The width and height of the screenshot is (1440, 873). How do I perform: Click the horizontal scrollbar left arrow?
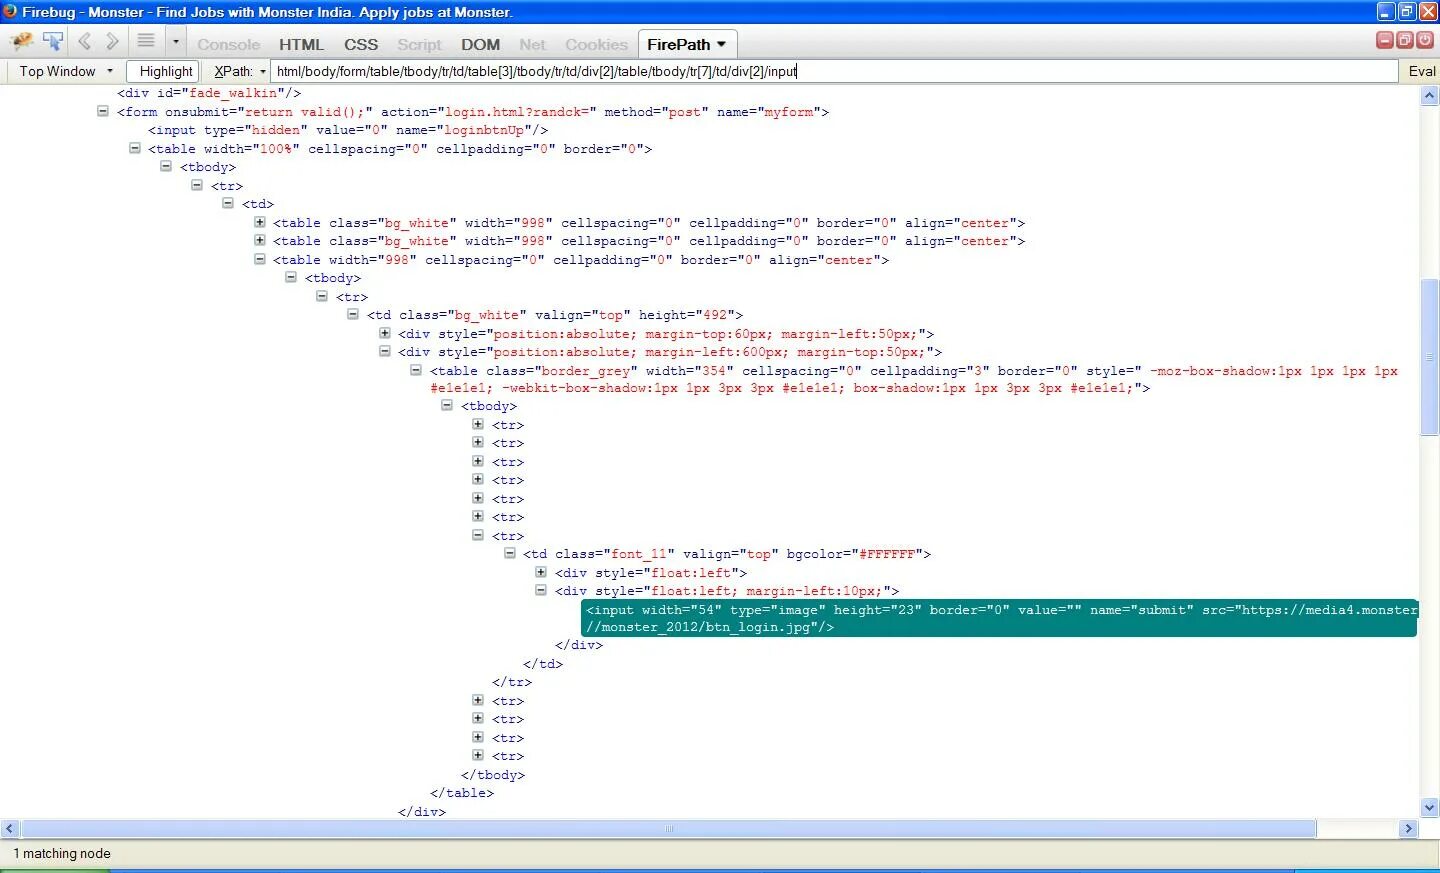(10, 829)
